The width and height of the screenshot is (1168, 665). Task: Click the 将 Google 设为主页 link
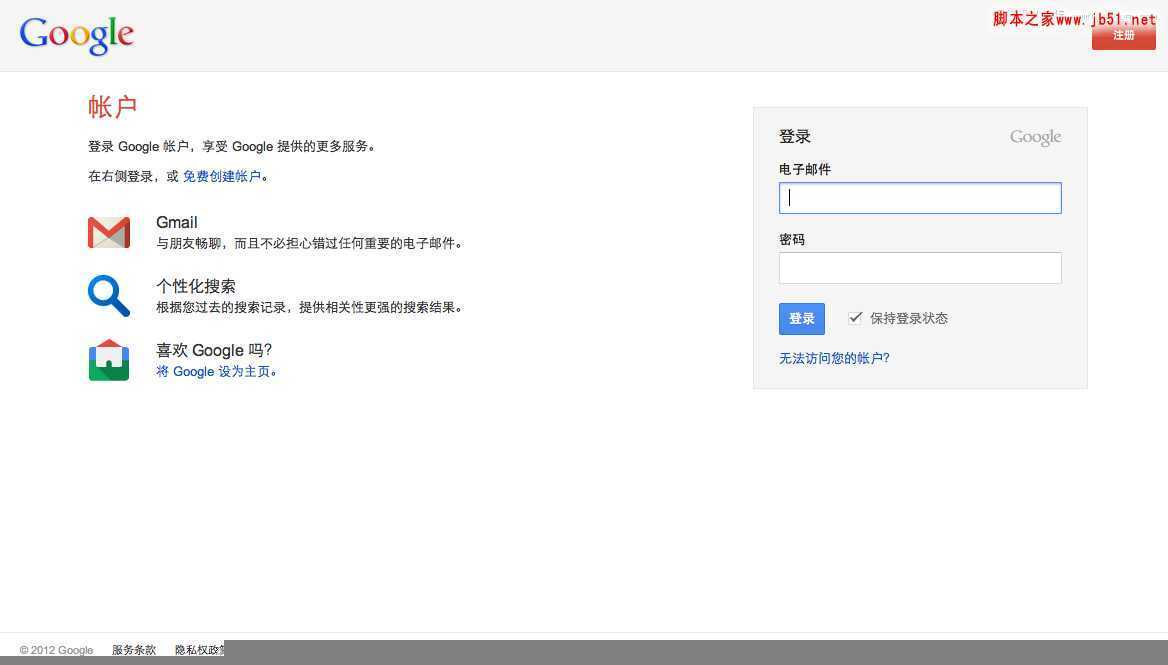[x=217, y=371]
